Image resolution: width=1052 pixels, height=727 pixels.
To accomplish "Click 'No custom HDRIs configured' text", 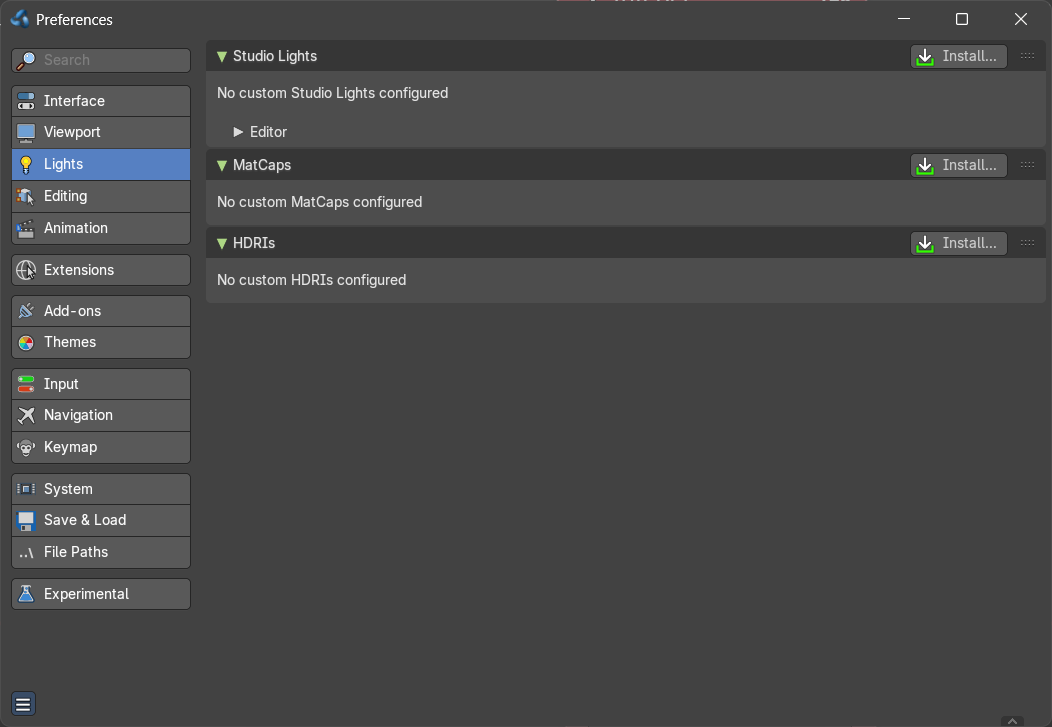I will coord(311,280).
